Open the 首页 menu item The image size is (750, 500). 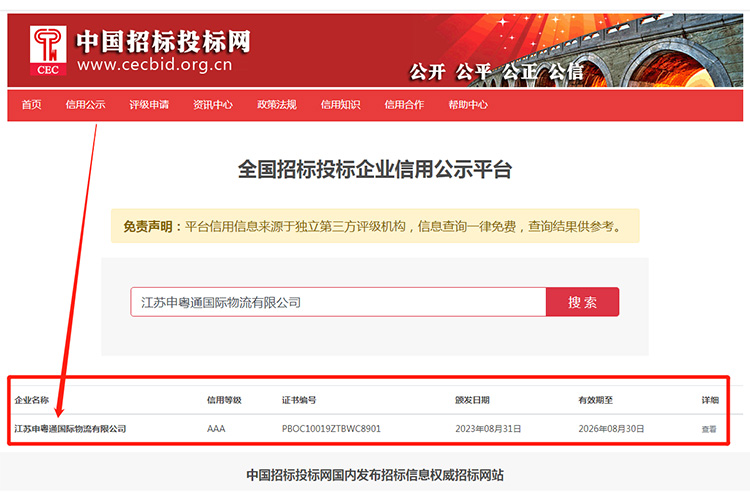click(x=32, y=105)
